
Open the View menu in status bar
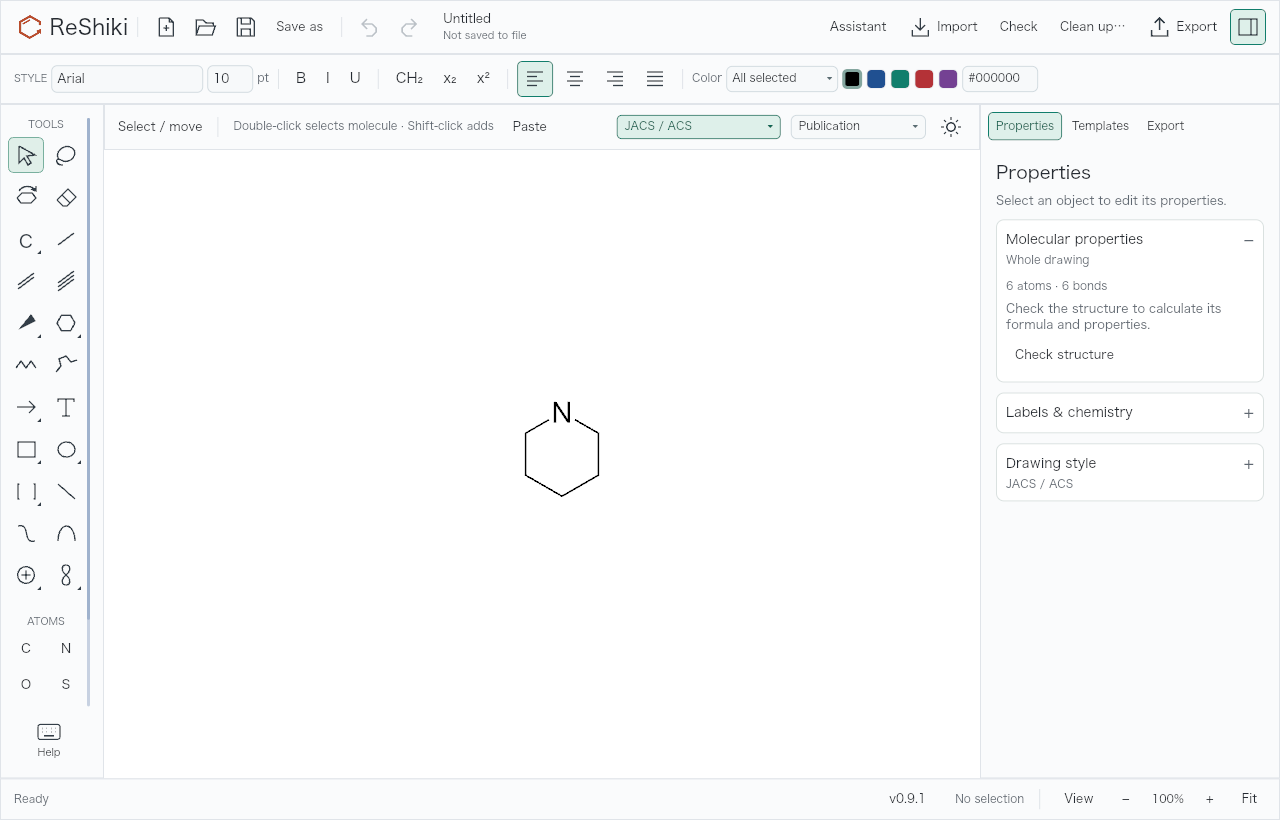(x=1078, y=799)
